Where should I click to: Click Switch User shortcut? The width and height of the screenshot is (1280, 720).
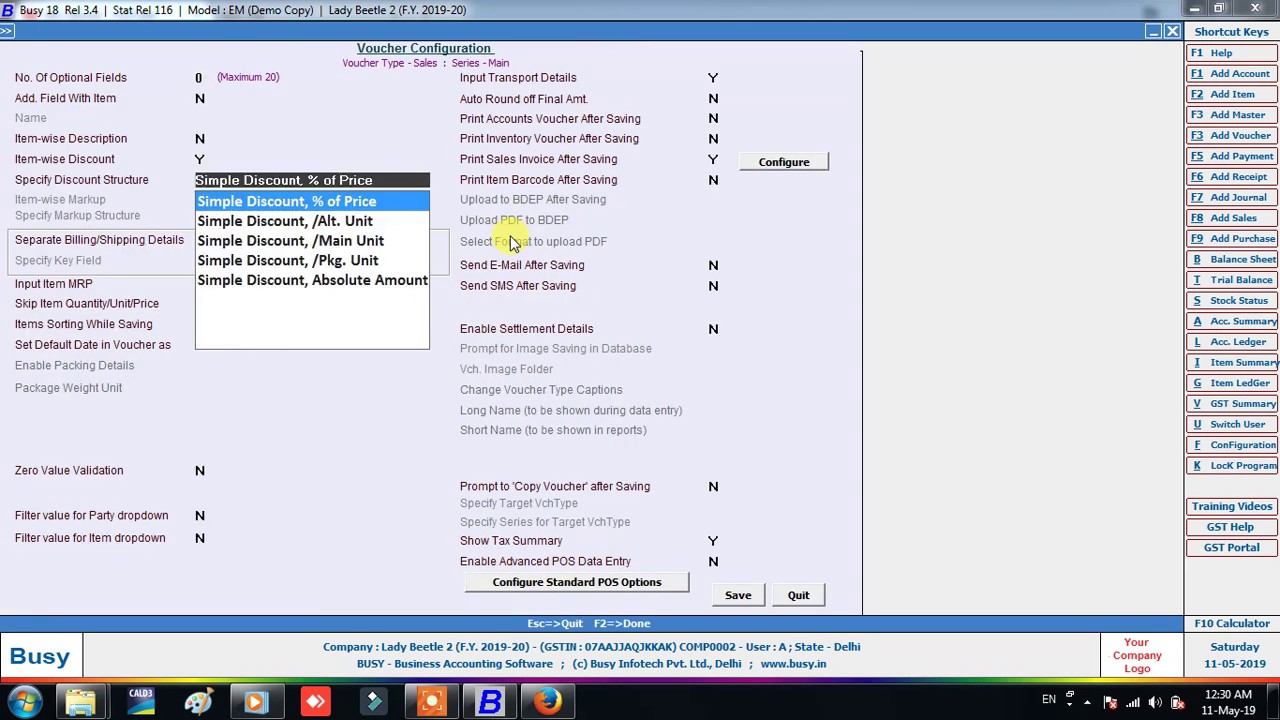pyautogui.click(x=1232, y=425)
